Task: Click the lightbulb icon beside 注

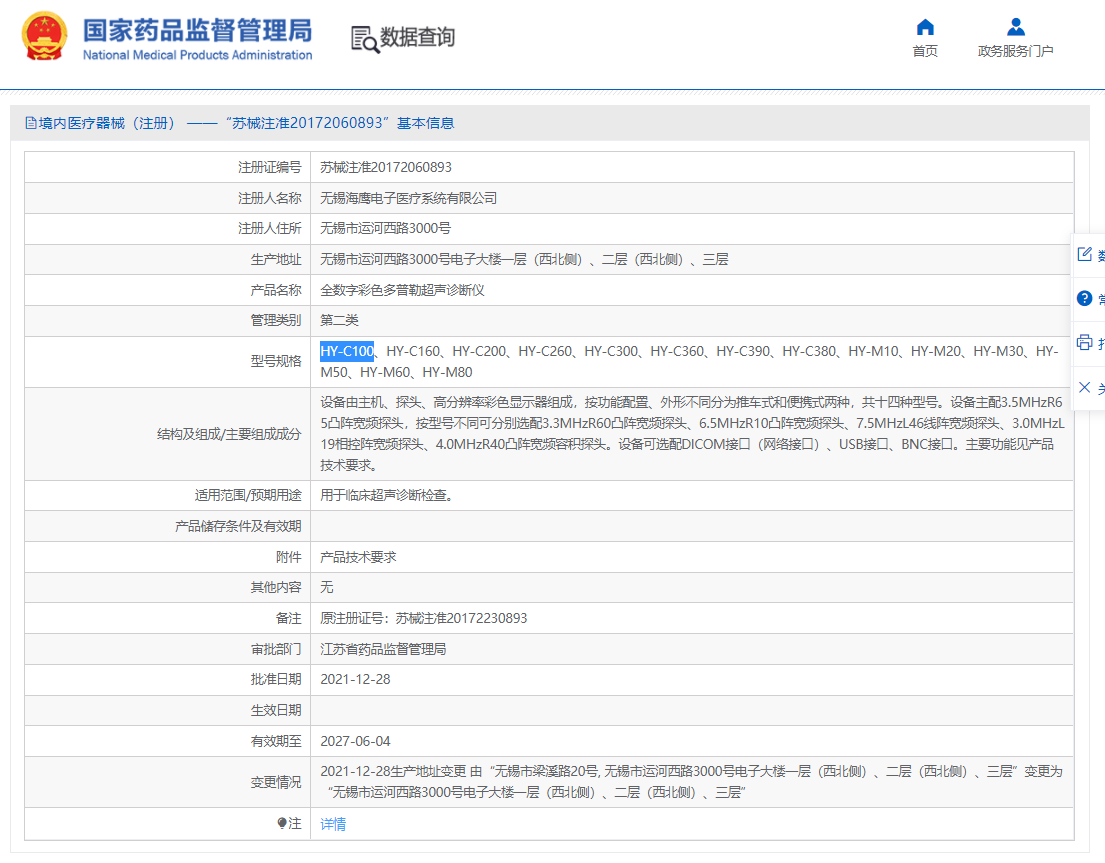Action: pos(282,823)
